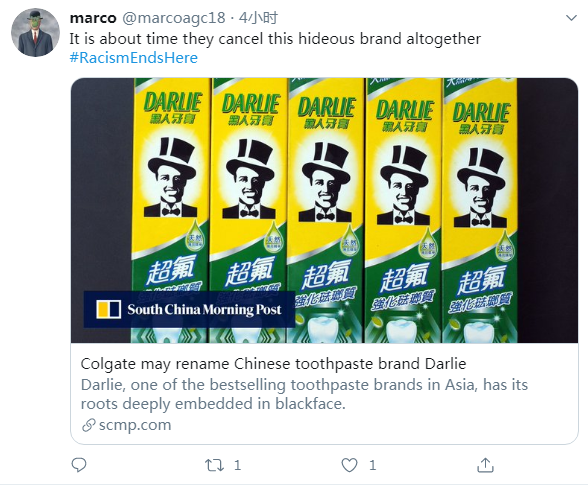
Task: Expand the tweet options chevron menu
Action: coord(571,18)
